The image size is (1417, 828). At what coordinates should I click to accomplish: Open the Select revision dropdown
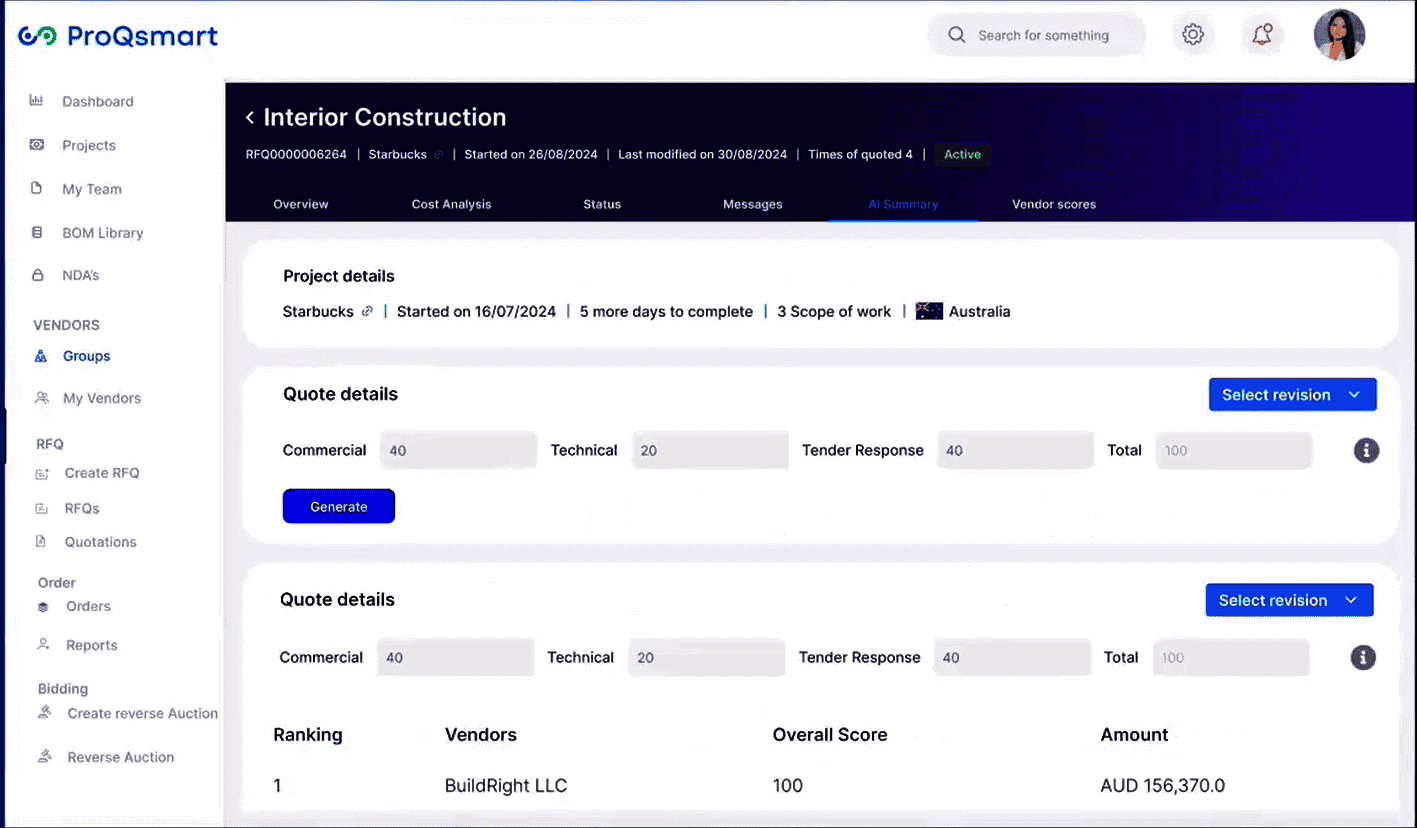tap(1292, 394)
